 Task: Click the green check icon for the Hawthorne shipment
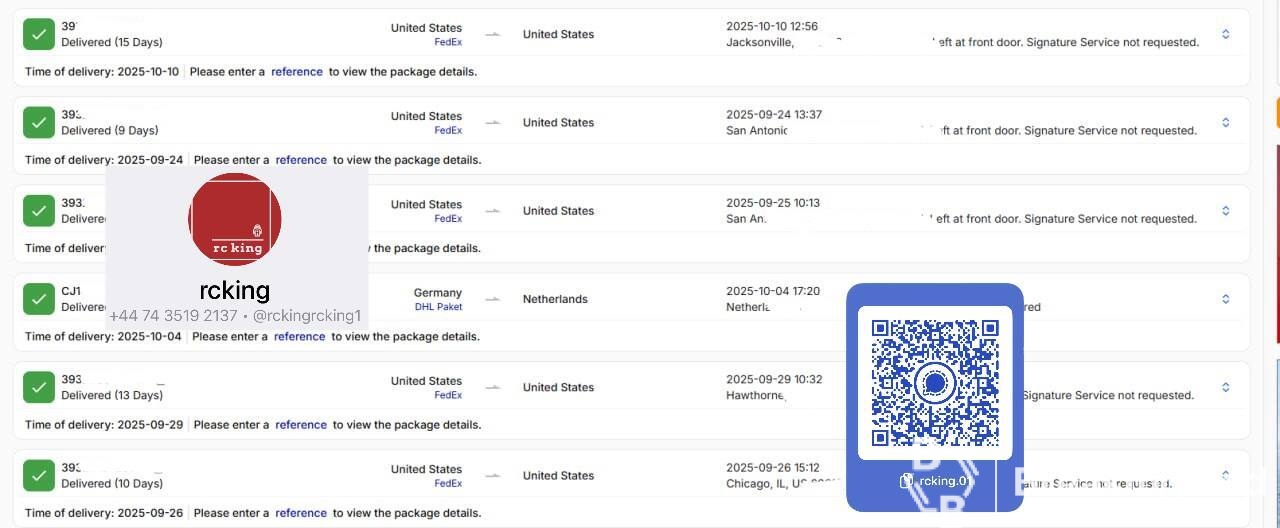[x=39, y=387]
